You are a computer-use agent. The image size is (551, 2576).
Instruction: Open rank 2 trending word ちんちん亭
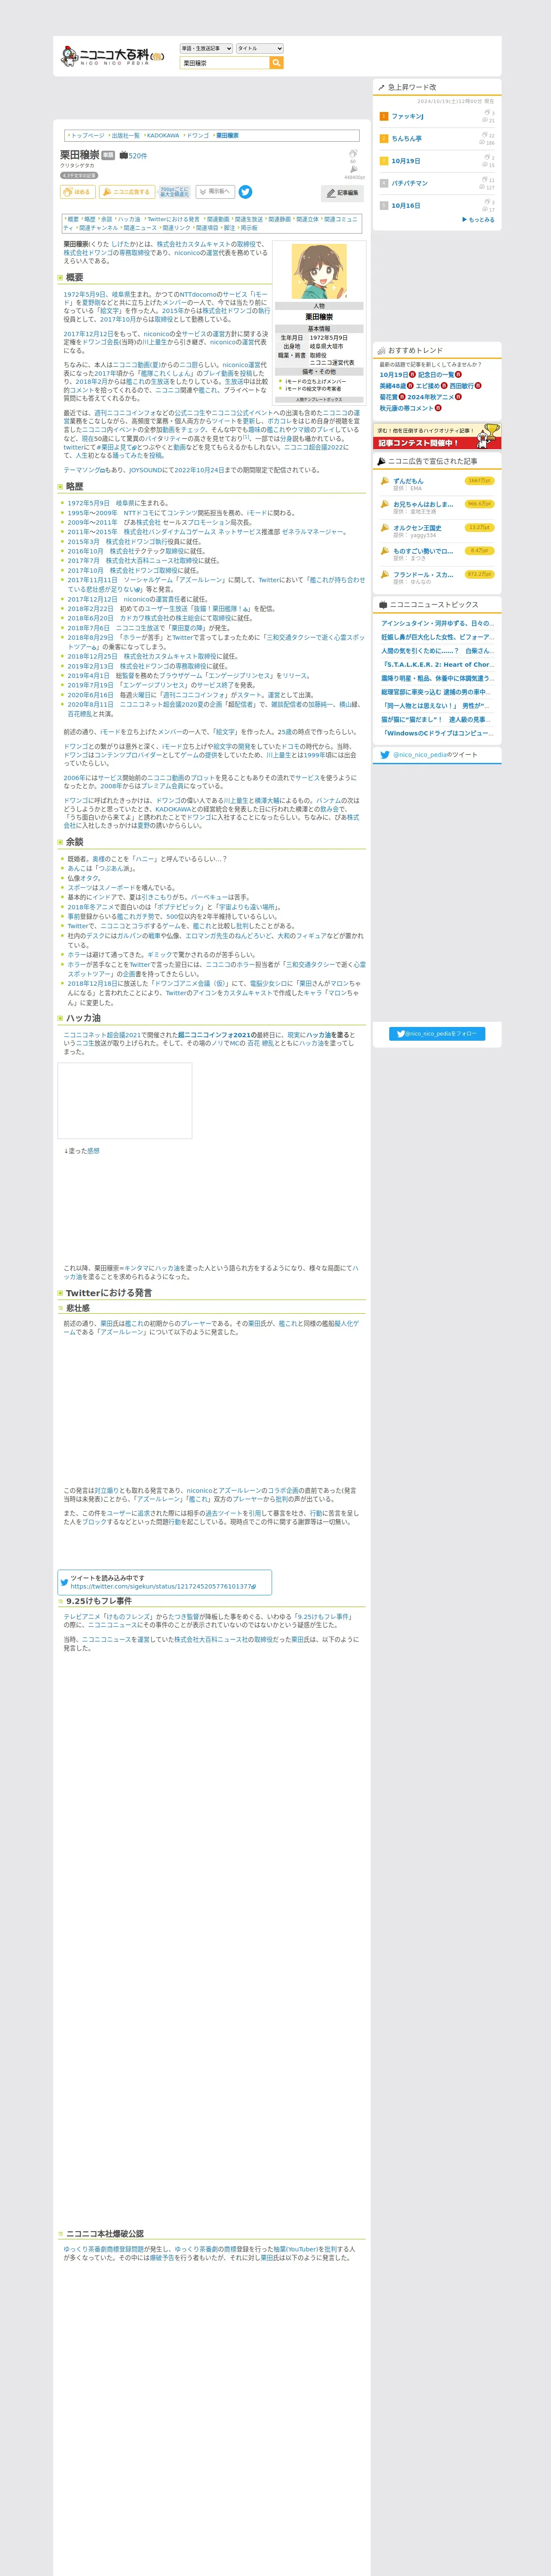(x=407, y=139)
